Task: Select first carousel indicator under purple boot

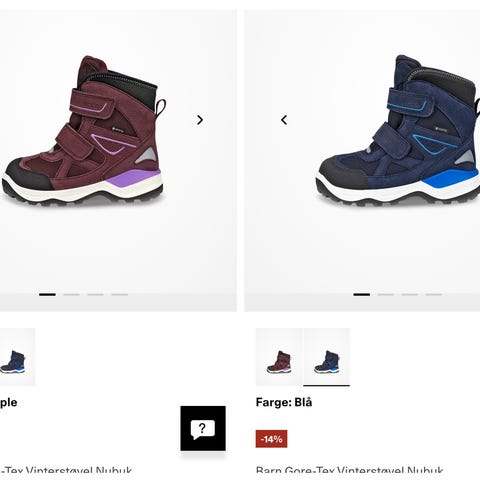Action: [x=47, y=295]
